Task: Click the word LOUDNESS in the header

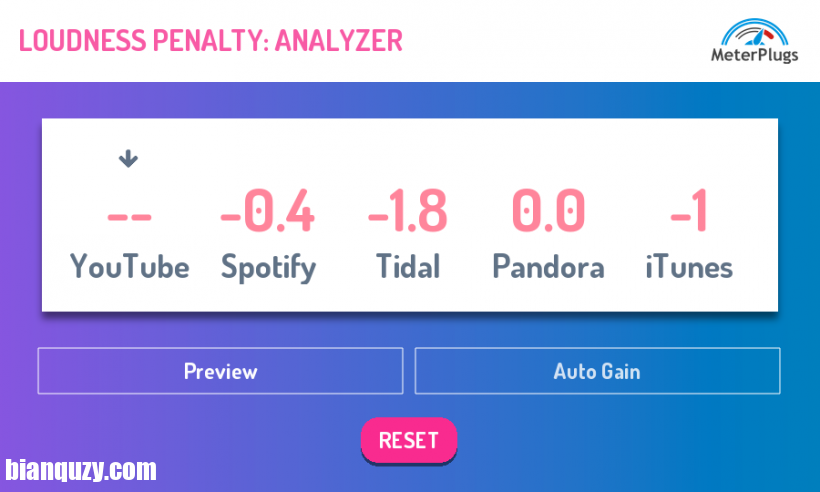Action: coord(83,41)
